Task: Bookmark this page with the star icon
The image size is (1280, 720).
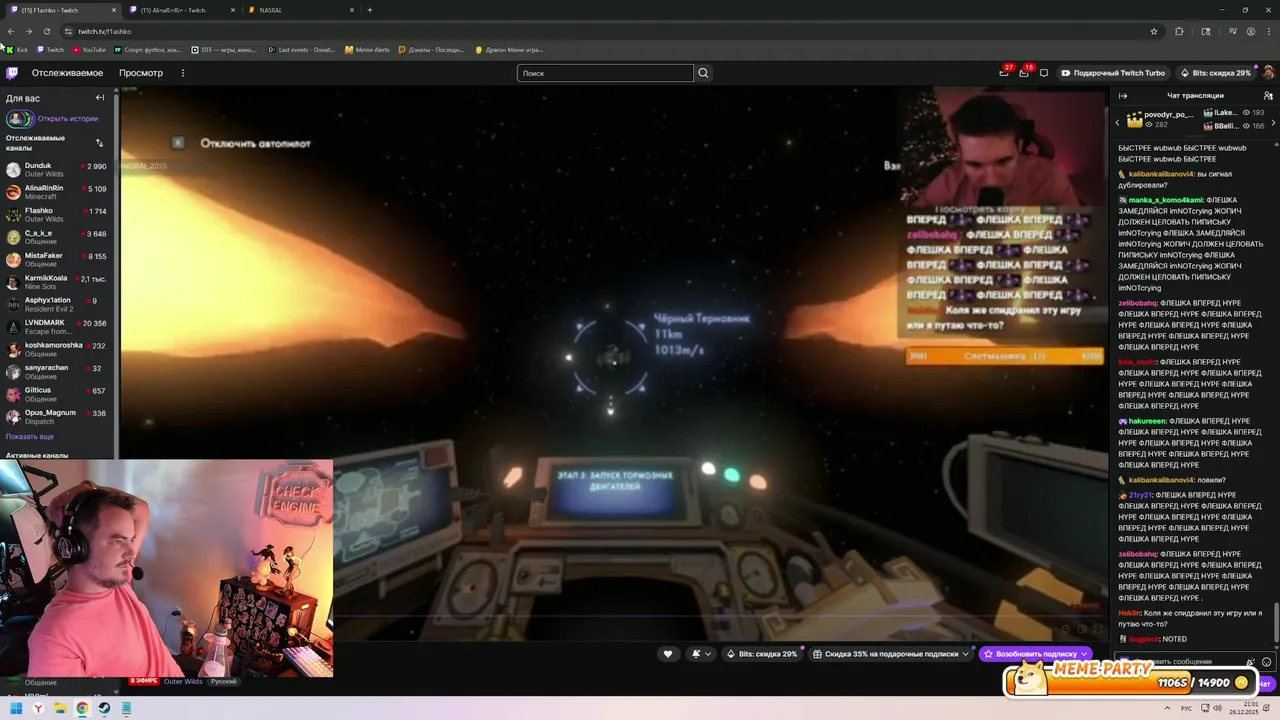Action: click(1153, 31)
